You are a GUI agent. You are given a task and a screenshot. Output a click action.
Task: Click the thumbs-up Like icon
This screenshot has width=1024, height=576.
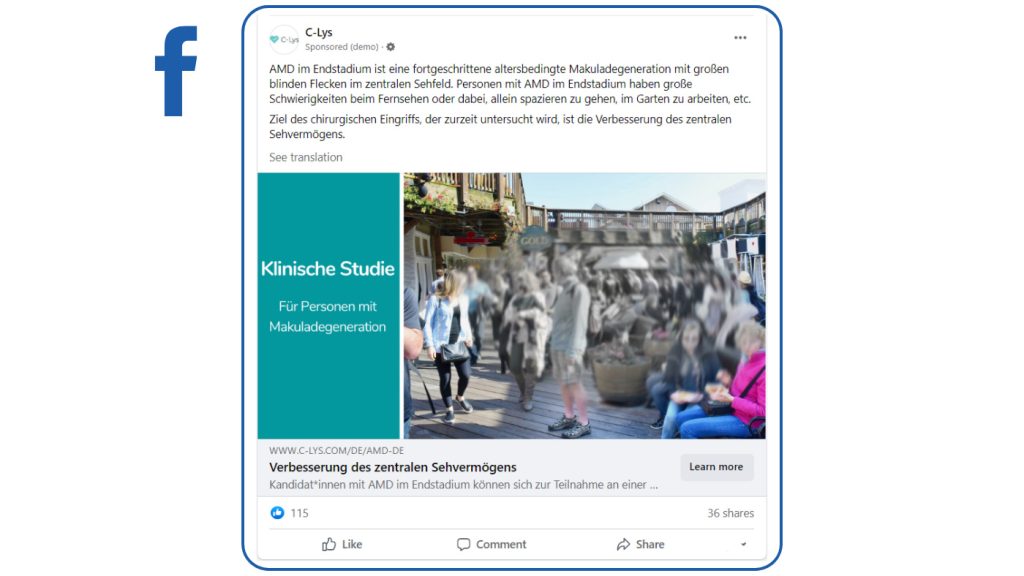coord(328,544)
